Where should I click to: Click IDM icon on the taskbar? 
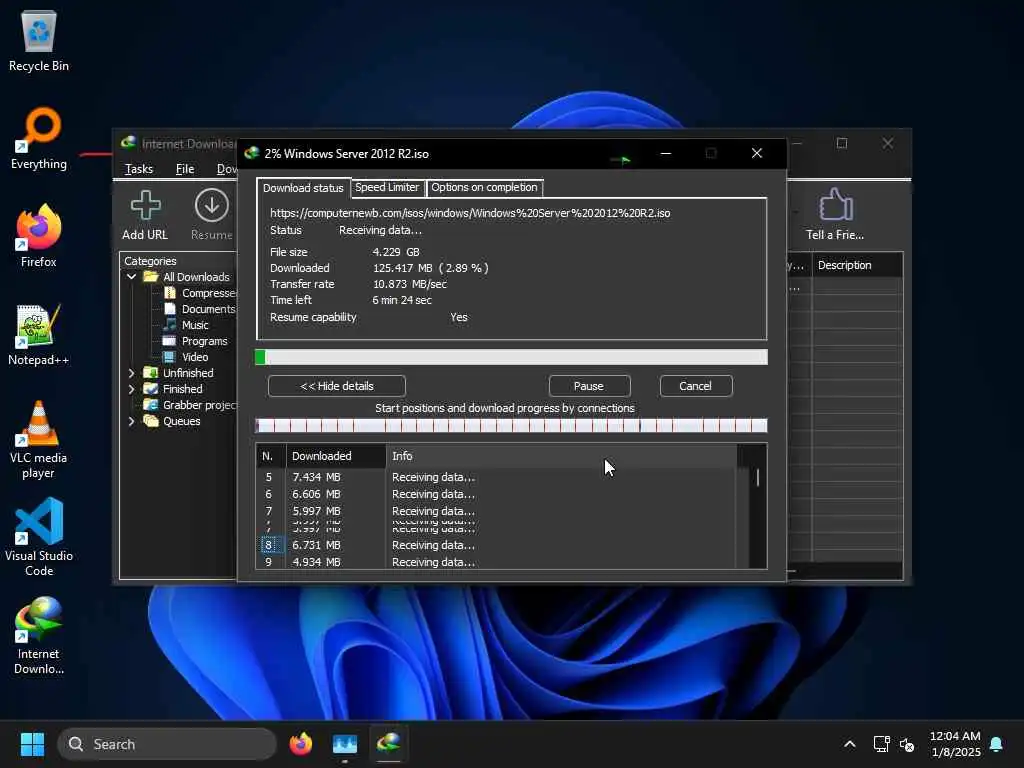tap(389, 744)
